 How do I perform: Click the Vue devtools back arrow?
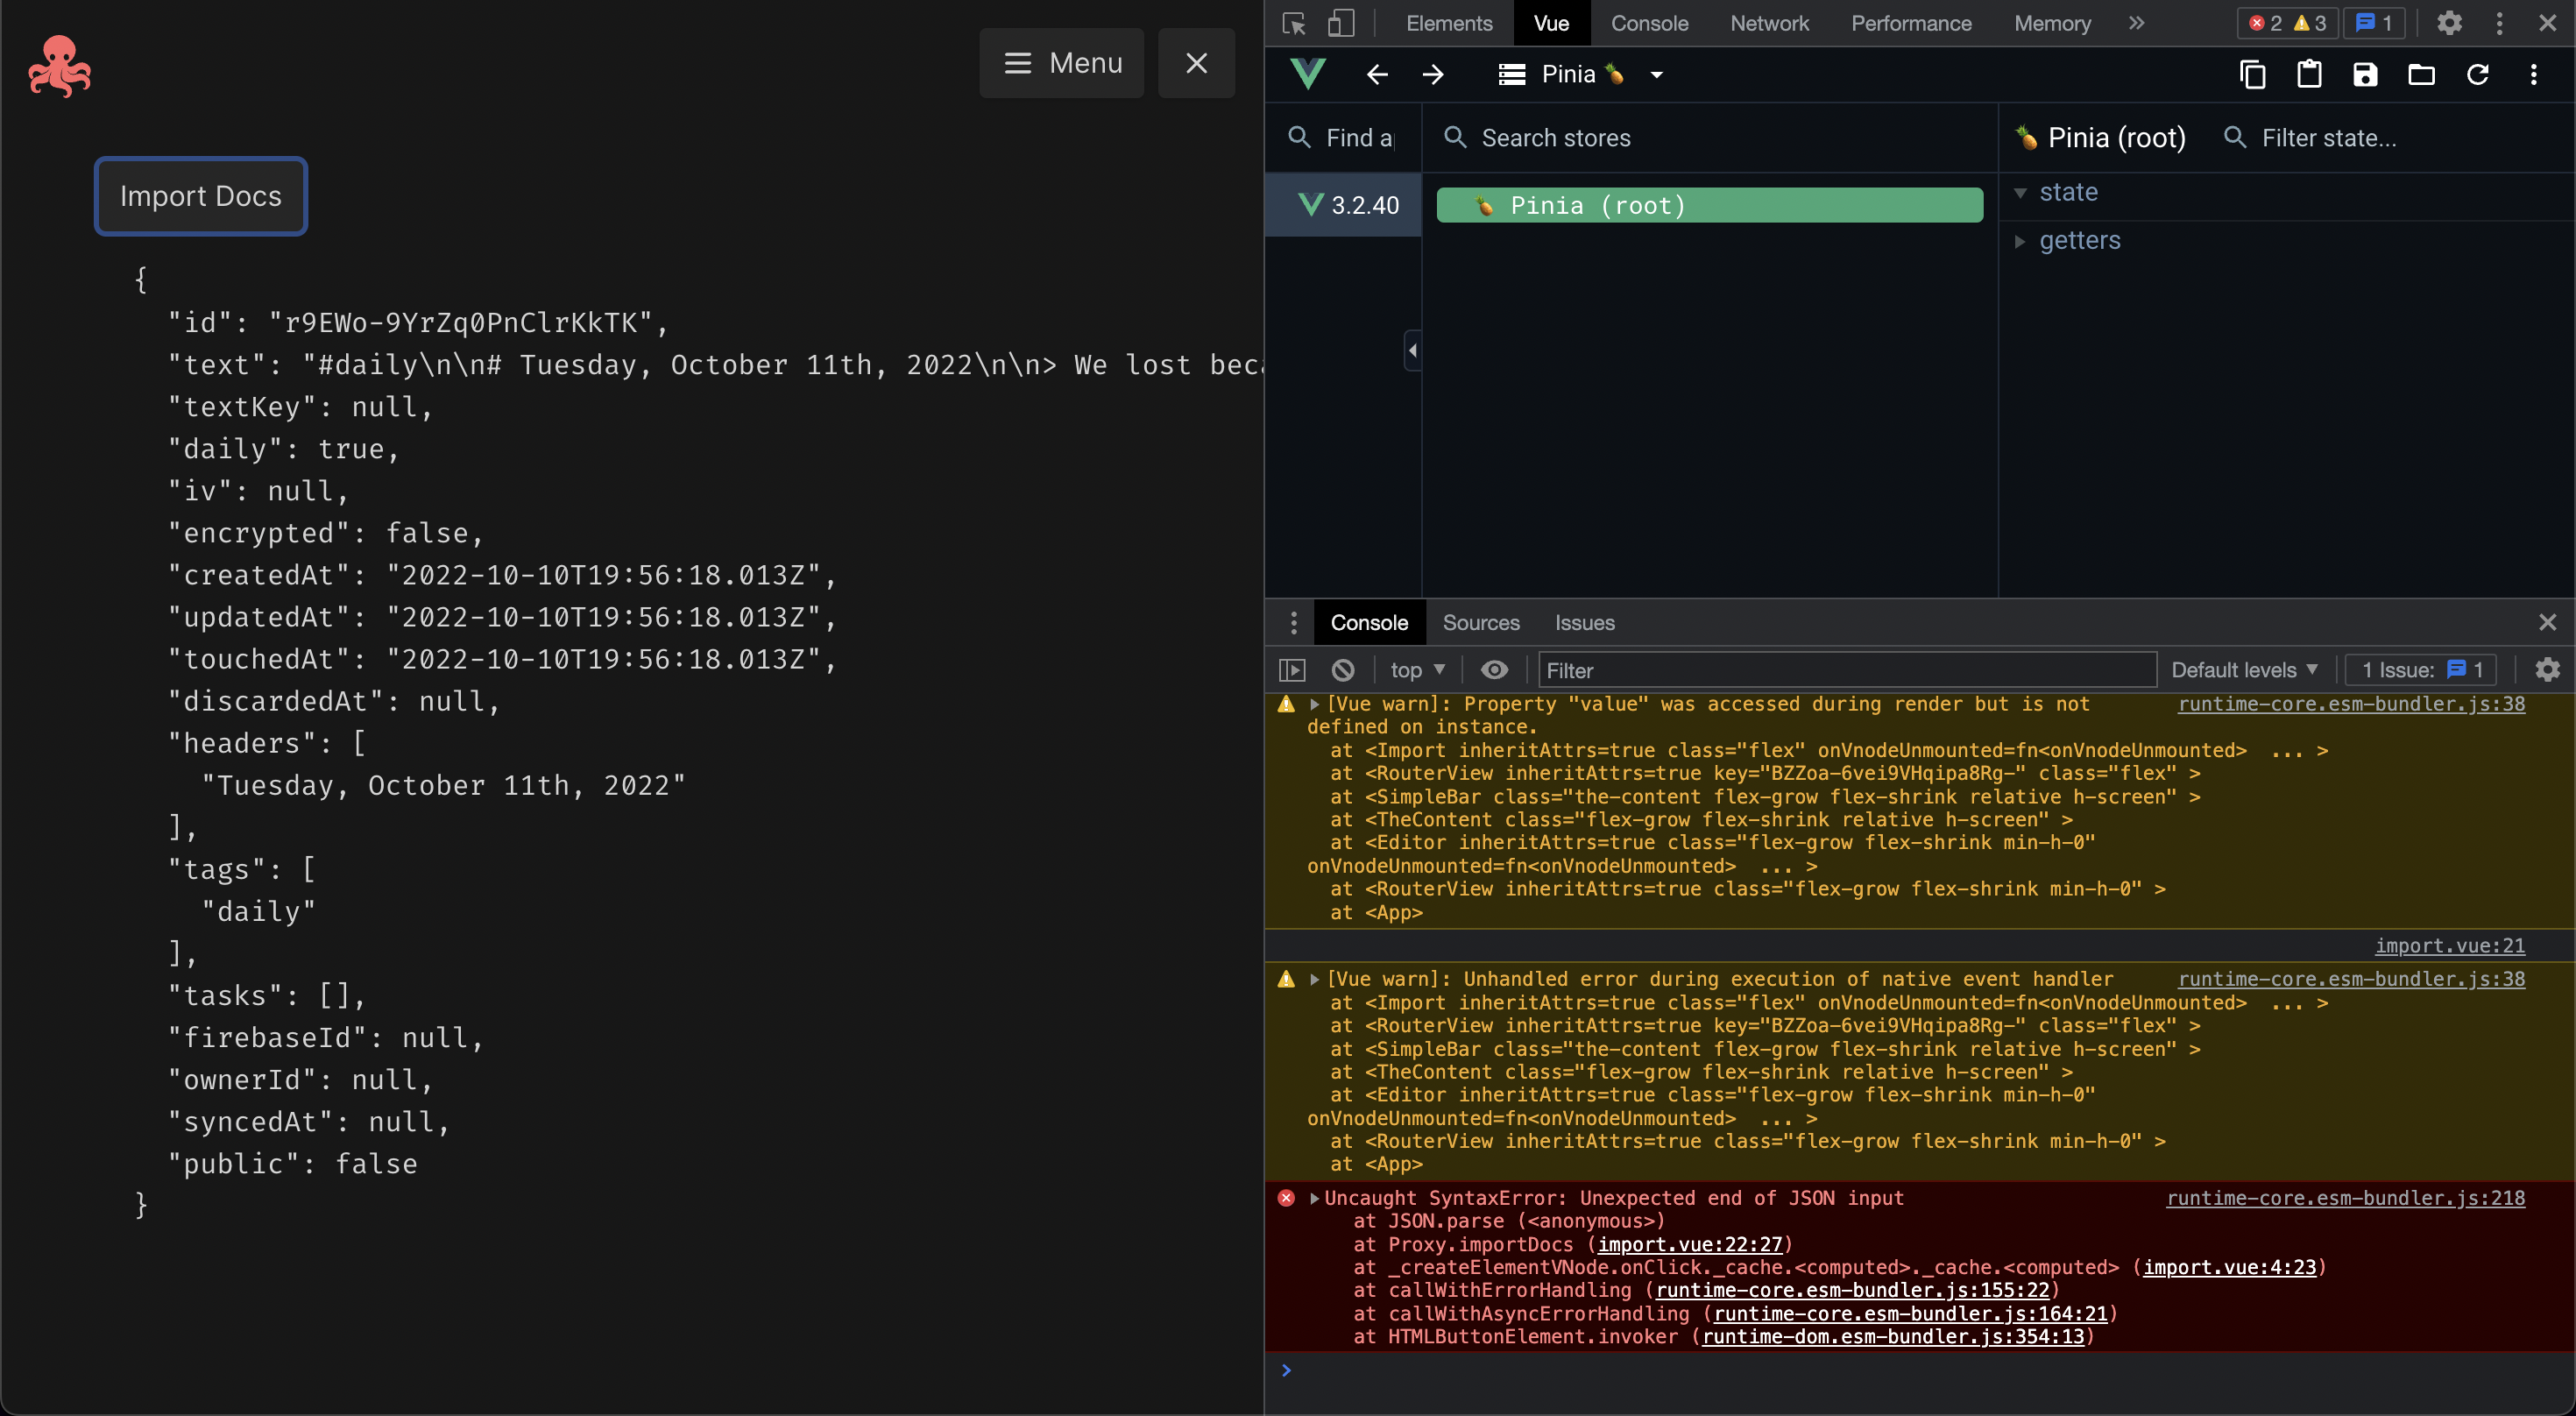(1377, 74)
